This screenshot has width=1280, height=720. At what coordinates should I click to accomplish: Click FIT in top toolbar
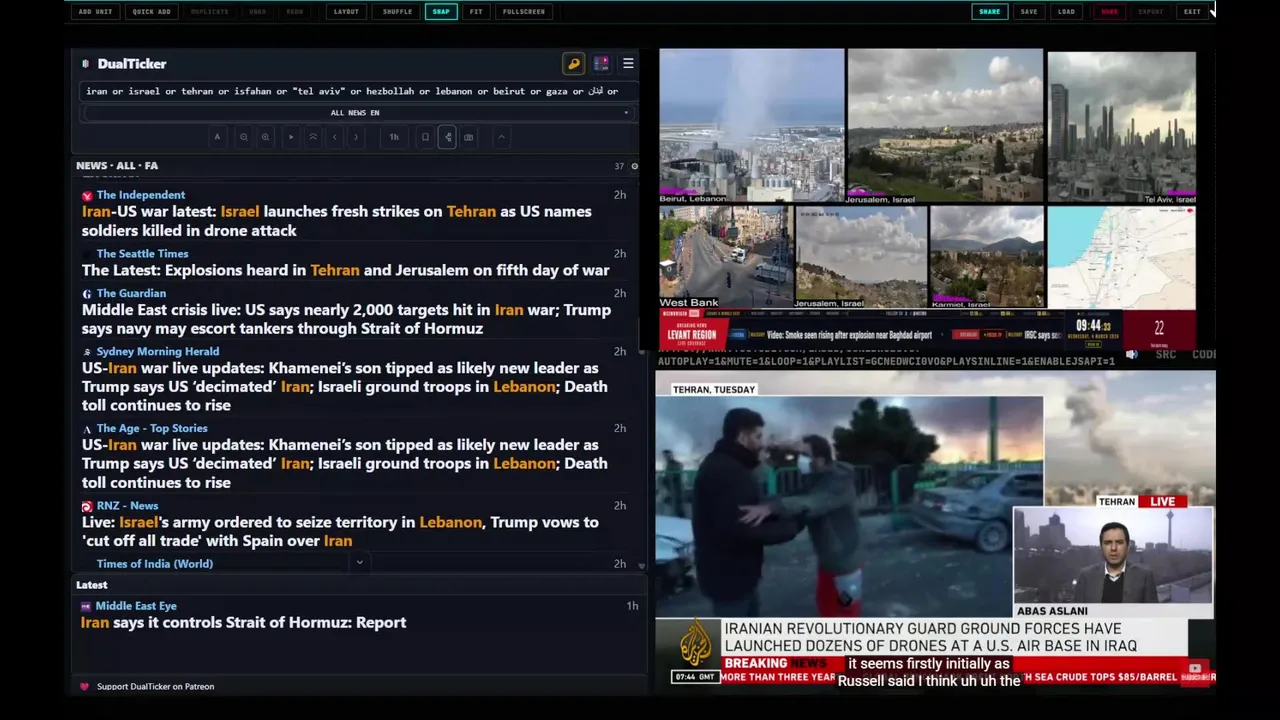click(x=476, y=12)
